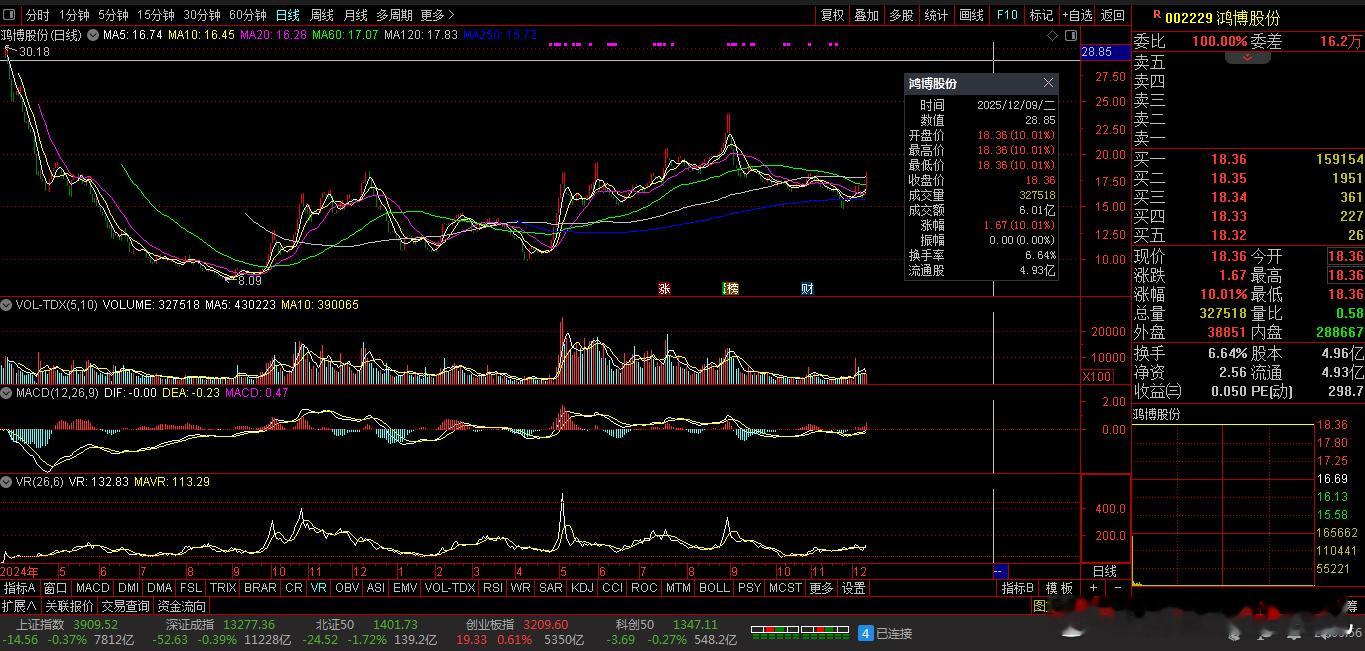Select the 30分钟 period
The height and width of the screenshot is (651, 1365).
pyautogui.click(x=202, y=15)
